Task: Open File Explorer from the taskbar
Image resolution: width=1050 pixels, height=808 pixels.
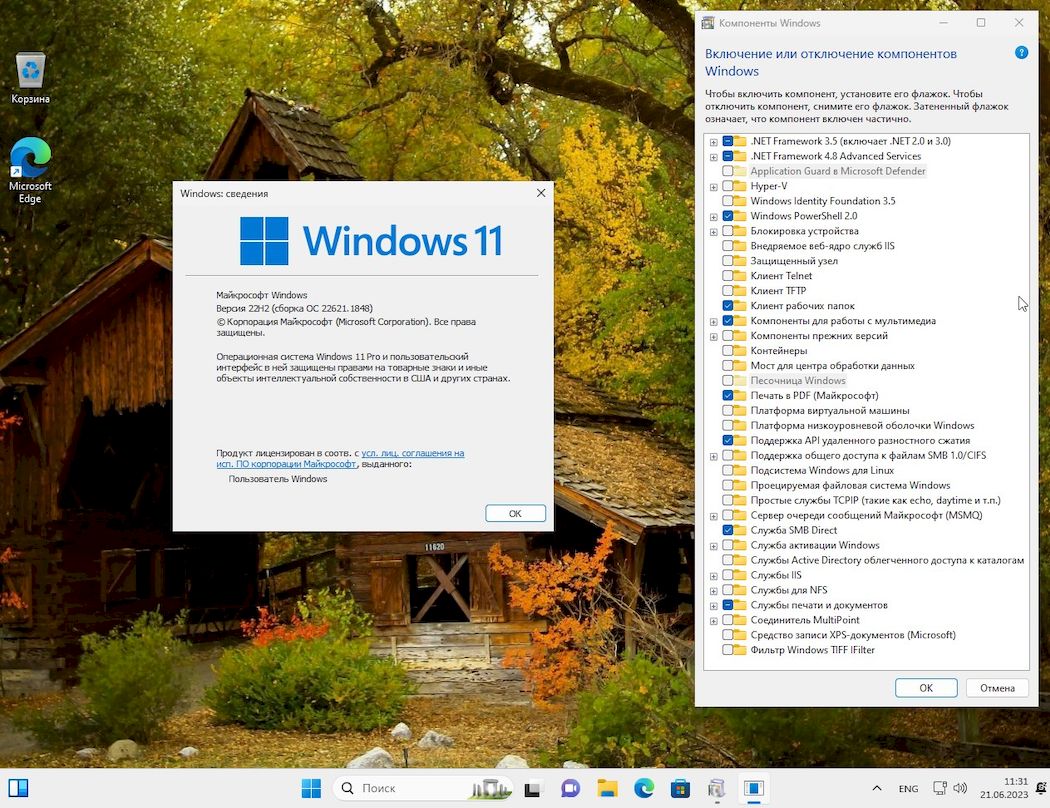Action: click(x=607, y=789)
